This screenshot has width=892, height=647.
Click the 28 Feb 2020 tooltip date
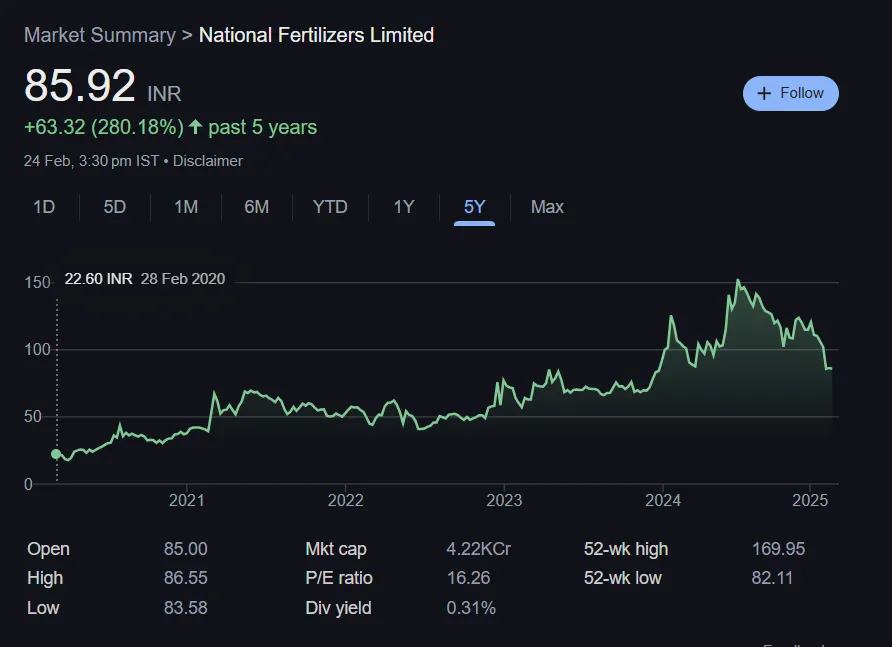183,279
